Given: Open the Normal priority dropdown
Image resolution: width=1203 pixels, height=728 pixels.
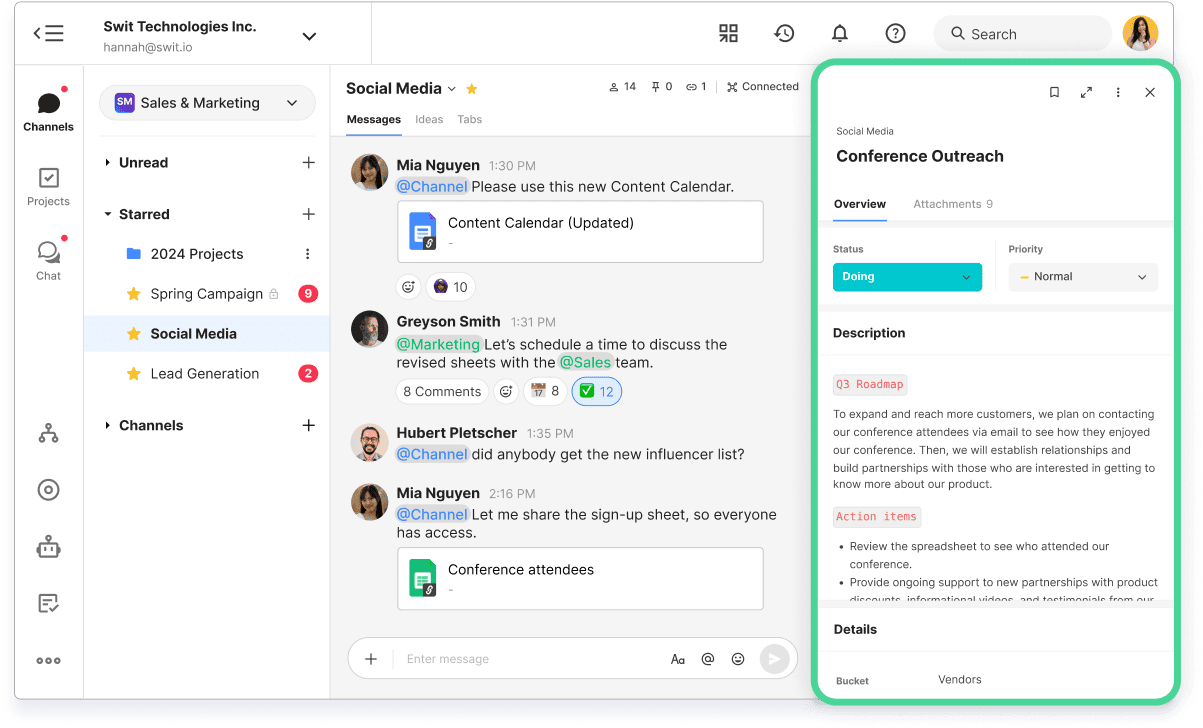Looking at the screenshot, I should [x=1082, y=277].
